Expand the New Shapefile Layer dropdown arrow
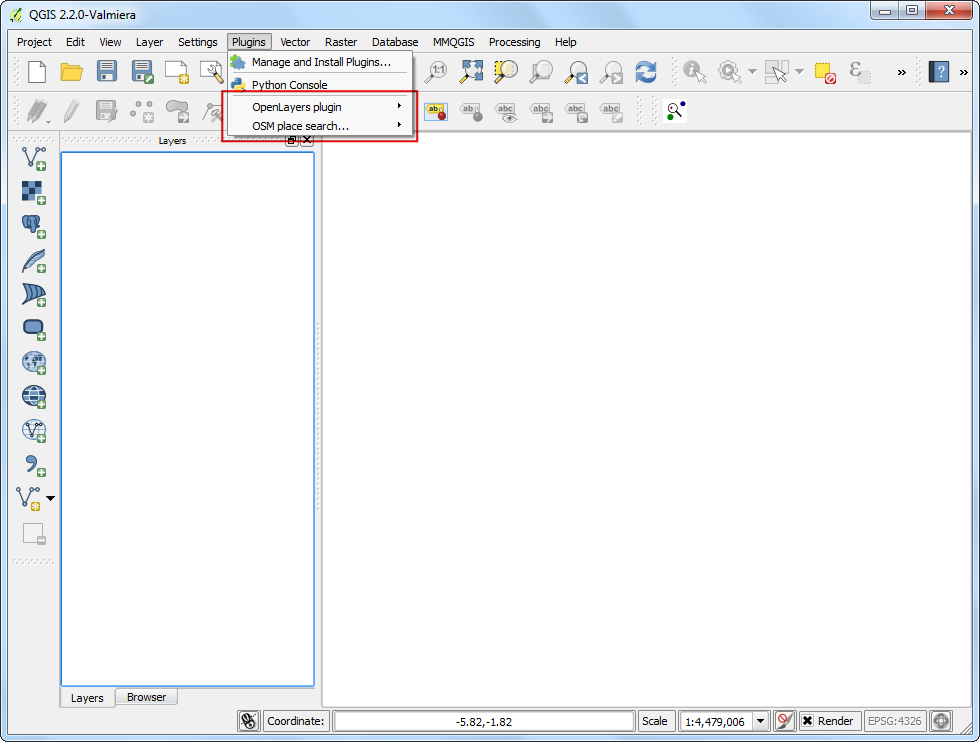Viewport: 980px width, 742px height. (51, 498)
